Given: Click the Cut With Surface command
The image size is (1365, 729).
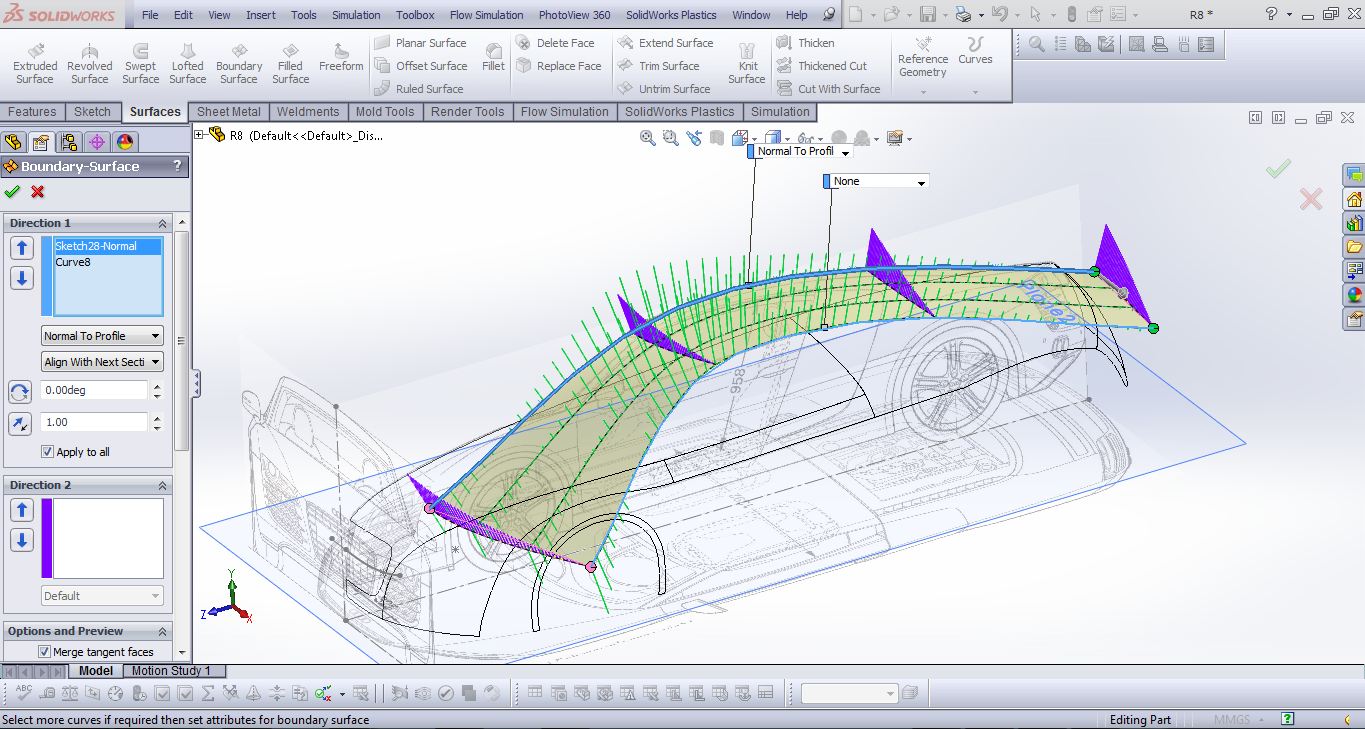Looking at the screenshot, I should 828,89.
